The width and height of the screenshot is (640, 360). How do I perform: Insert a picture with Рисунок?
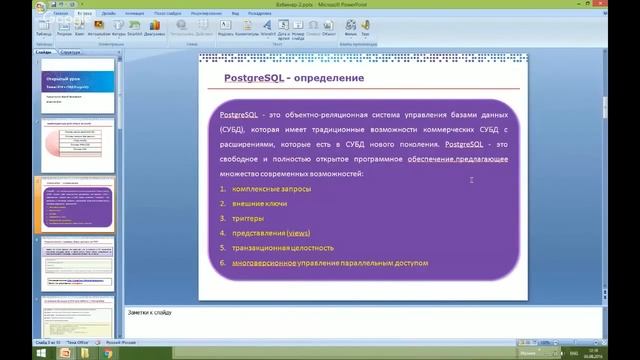(64, 28)
